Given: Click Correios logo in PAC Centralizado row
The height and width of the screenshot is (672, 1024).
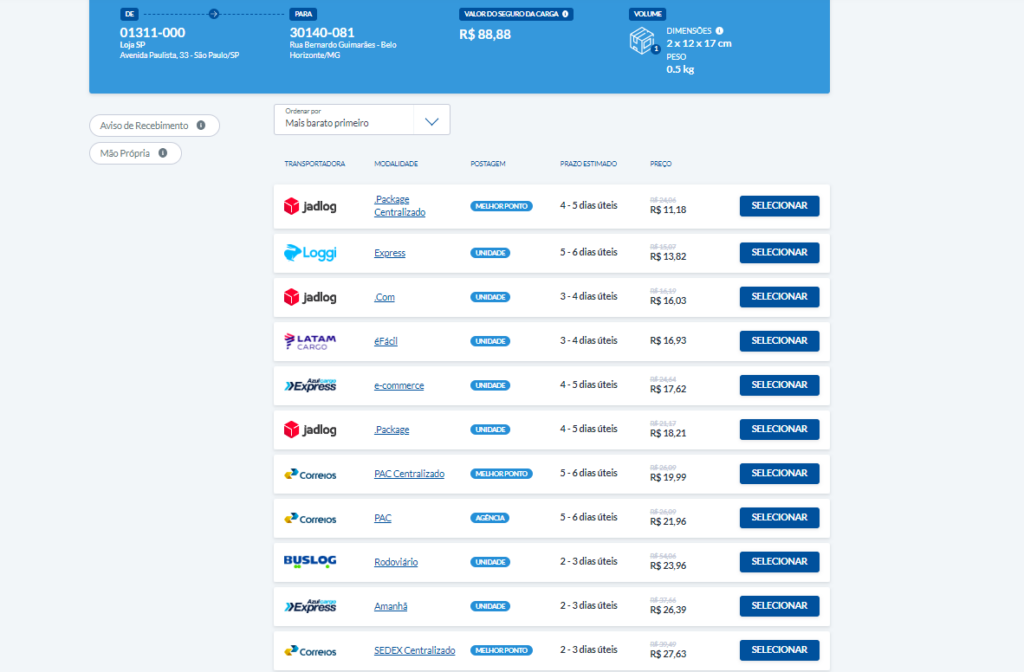Looking at the screenshot, I should coord(310,474).
